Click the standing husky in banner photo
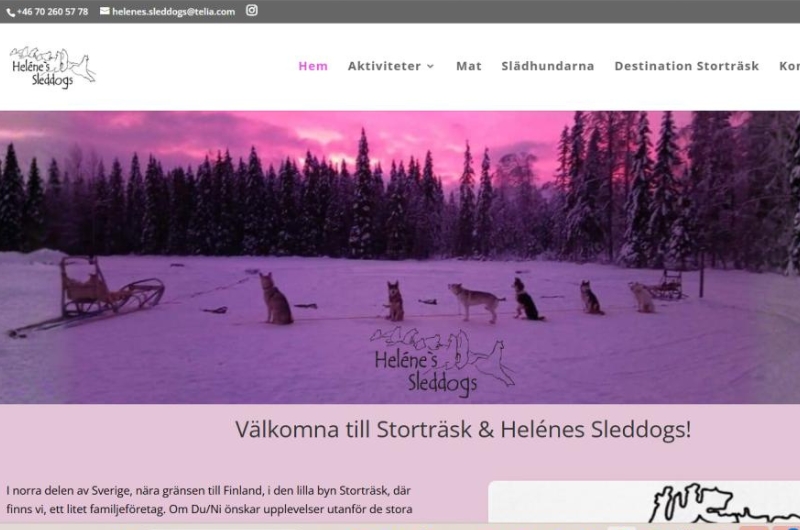 (x=476, y=301)
